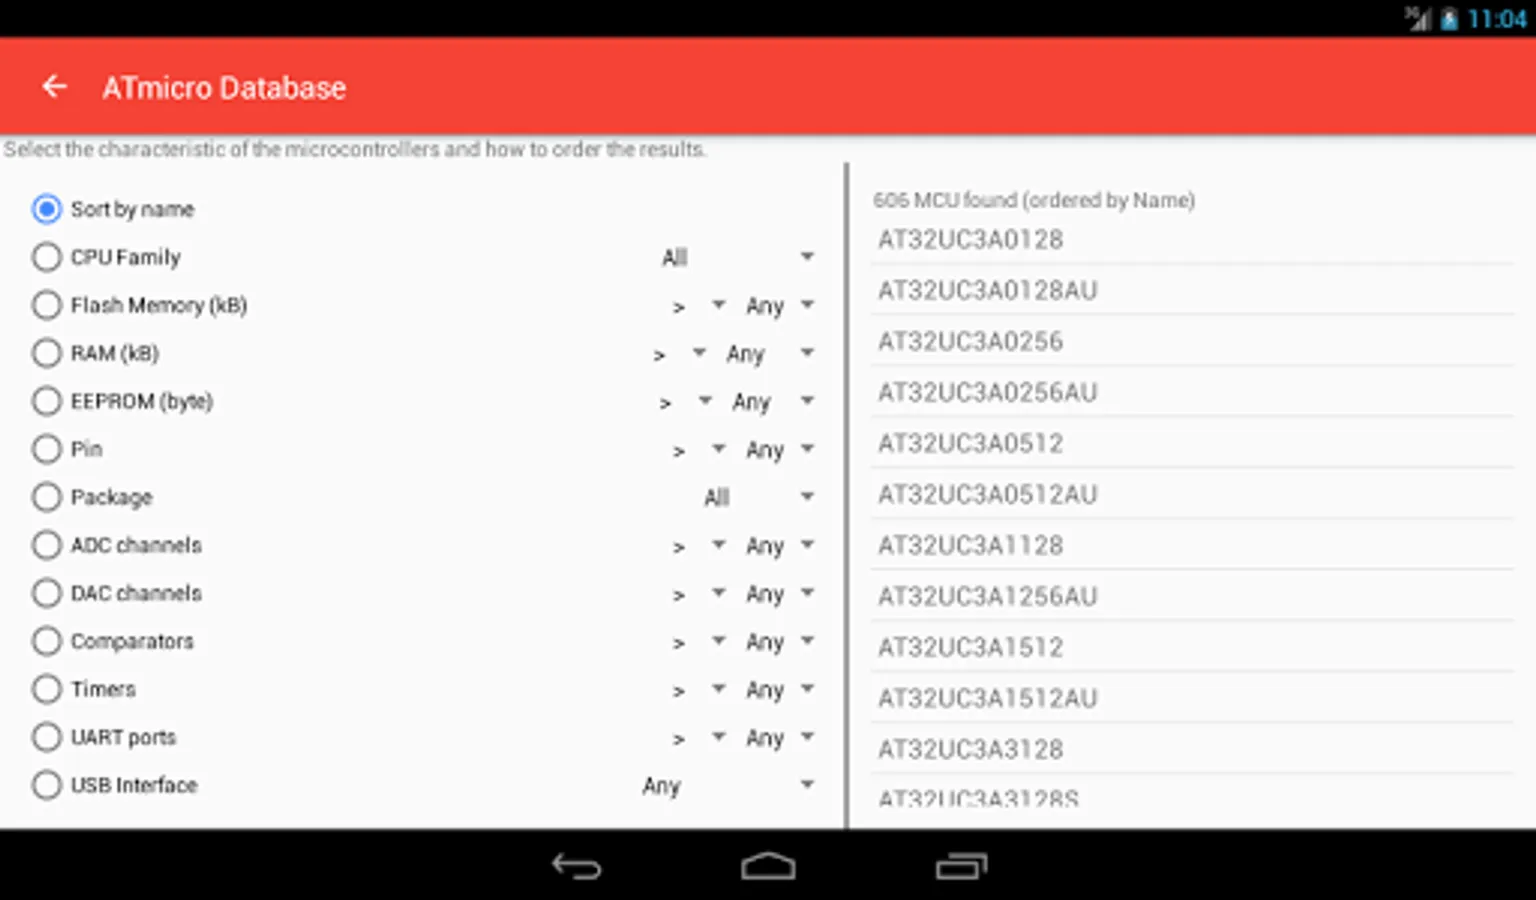Open Flash Memory comparison operator dropdown

tap(697, 305)
